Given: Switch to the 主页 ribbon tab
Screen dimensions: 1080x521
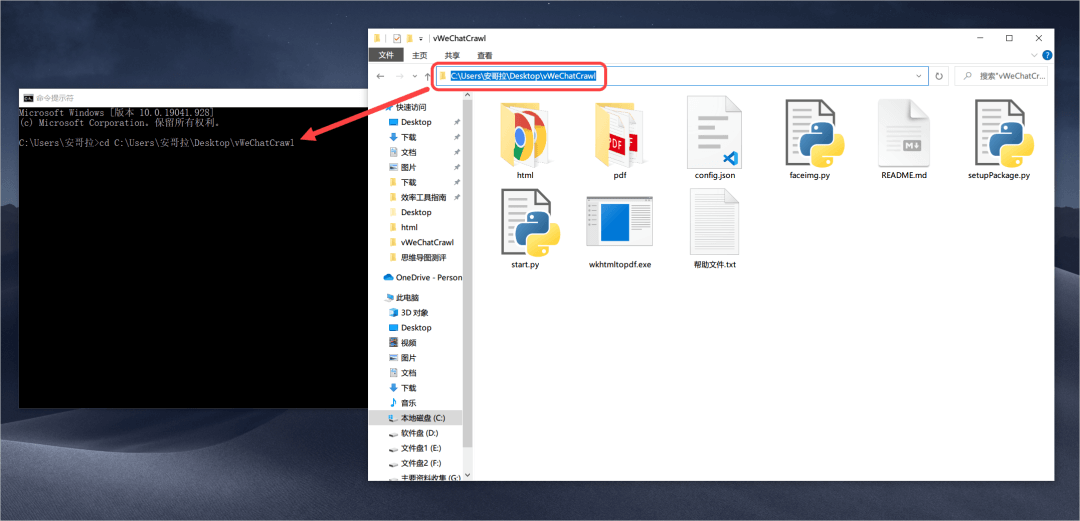Looking at the screenshot, I should point(419,55).
